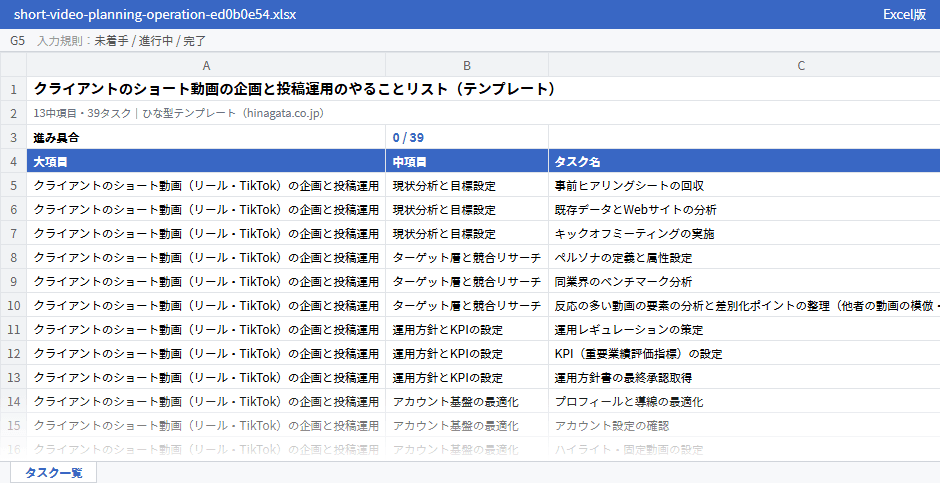Click cell '運用レギュレーションの策定'
This screenshot has width=940, height=483.
click(x=744, y=329)
